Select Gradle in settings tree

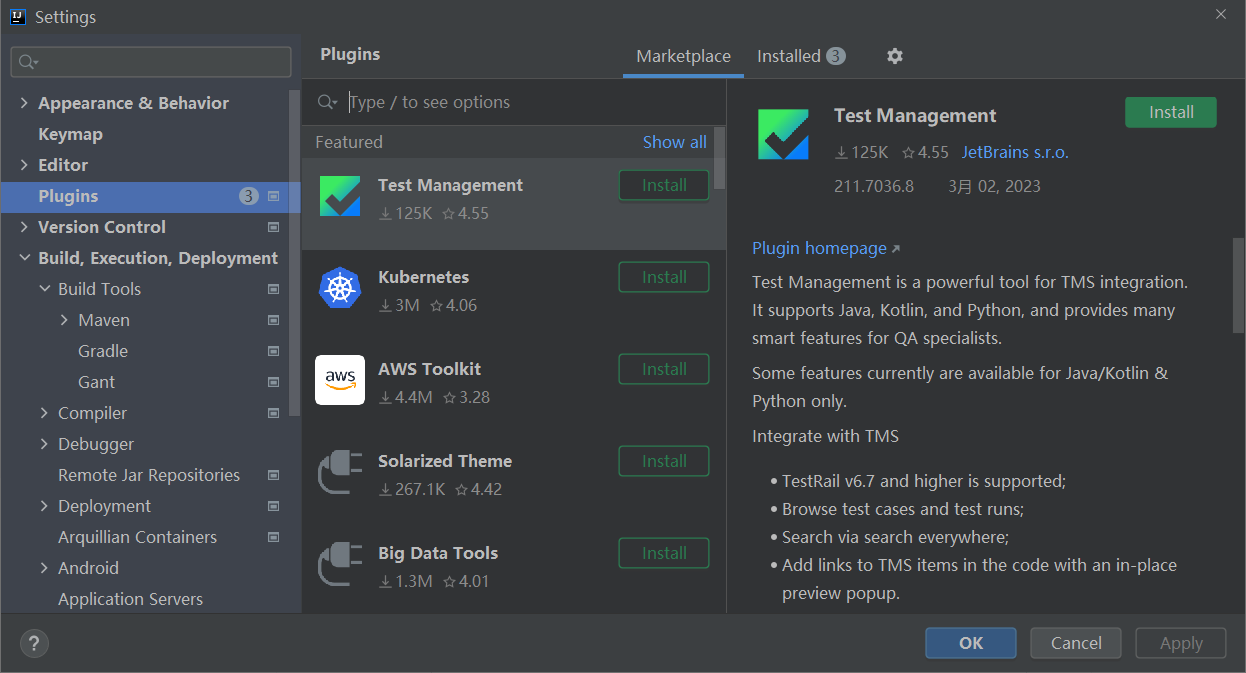(103, 351)
